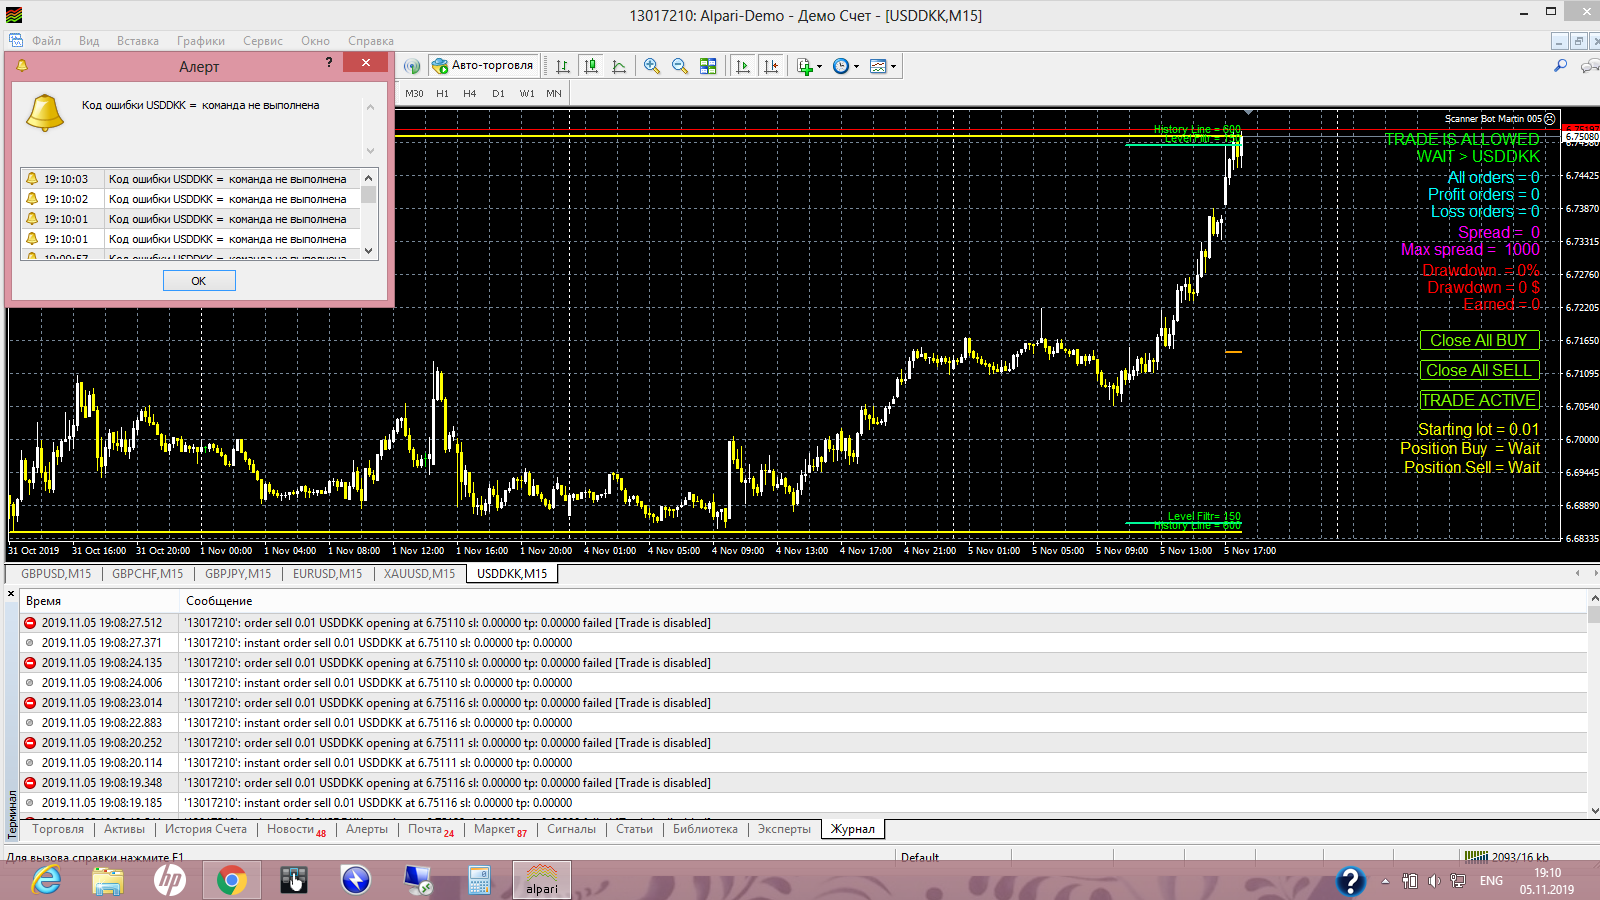Switch chart to bar chart mode
1600x900 pixels.
pyautogui.click(x=563, y=66)
